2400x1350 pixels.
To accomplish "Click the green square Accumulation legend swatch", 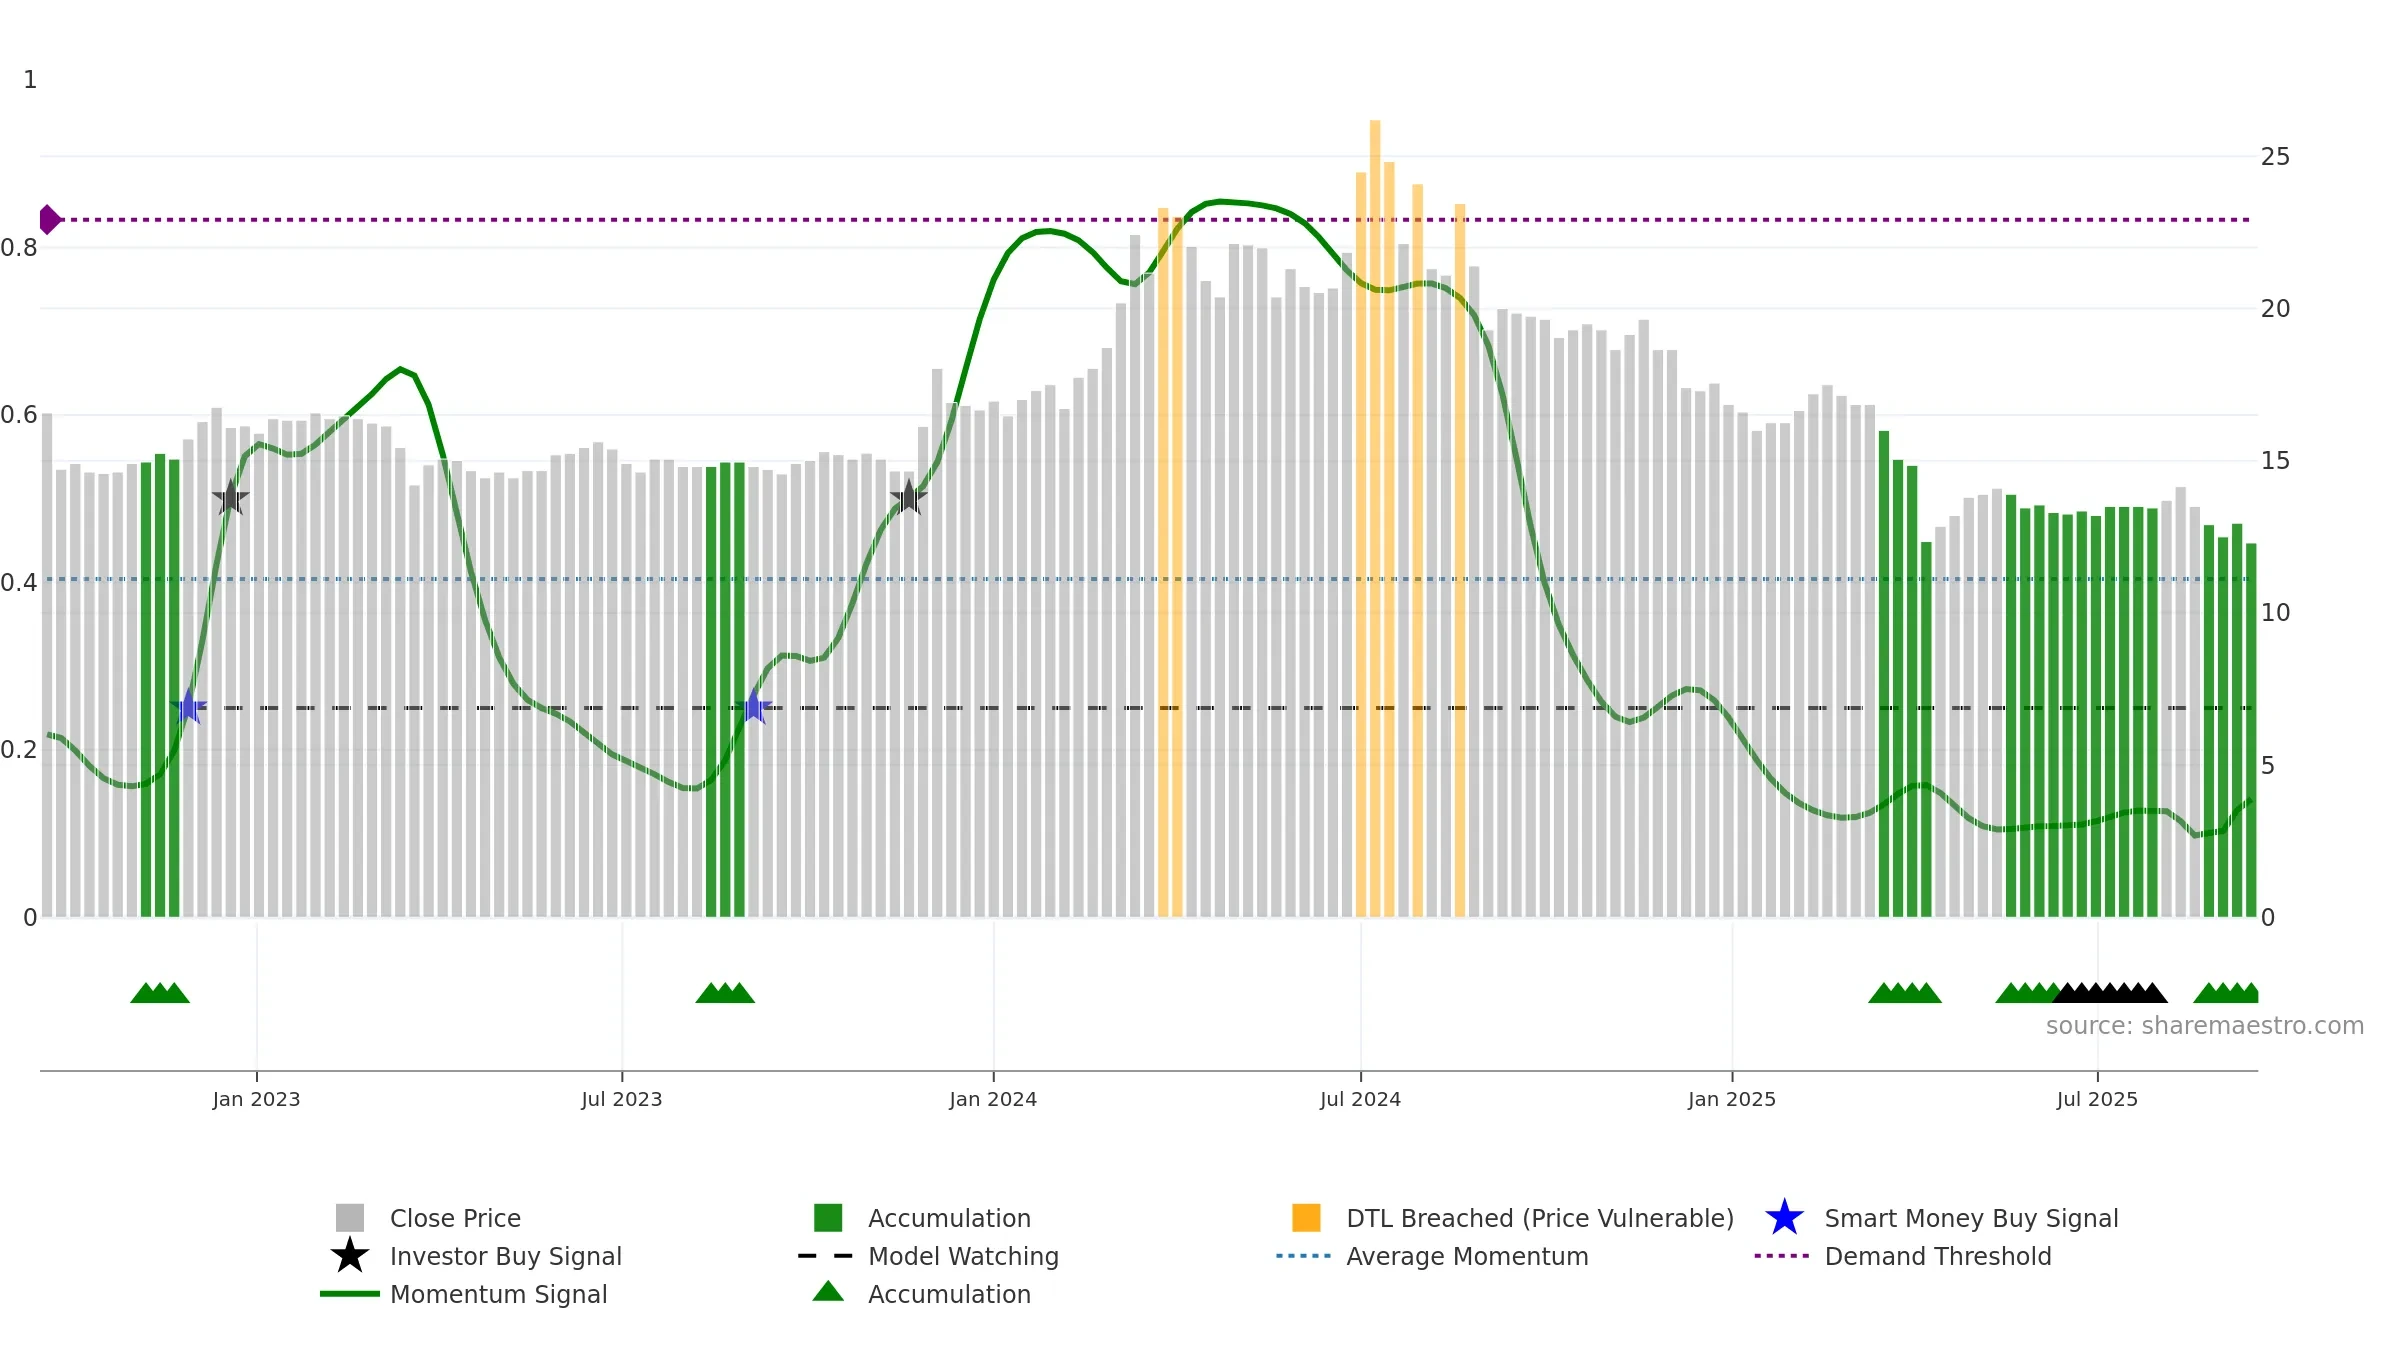I will (x=828, y=1218).
